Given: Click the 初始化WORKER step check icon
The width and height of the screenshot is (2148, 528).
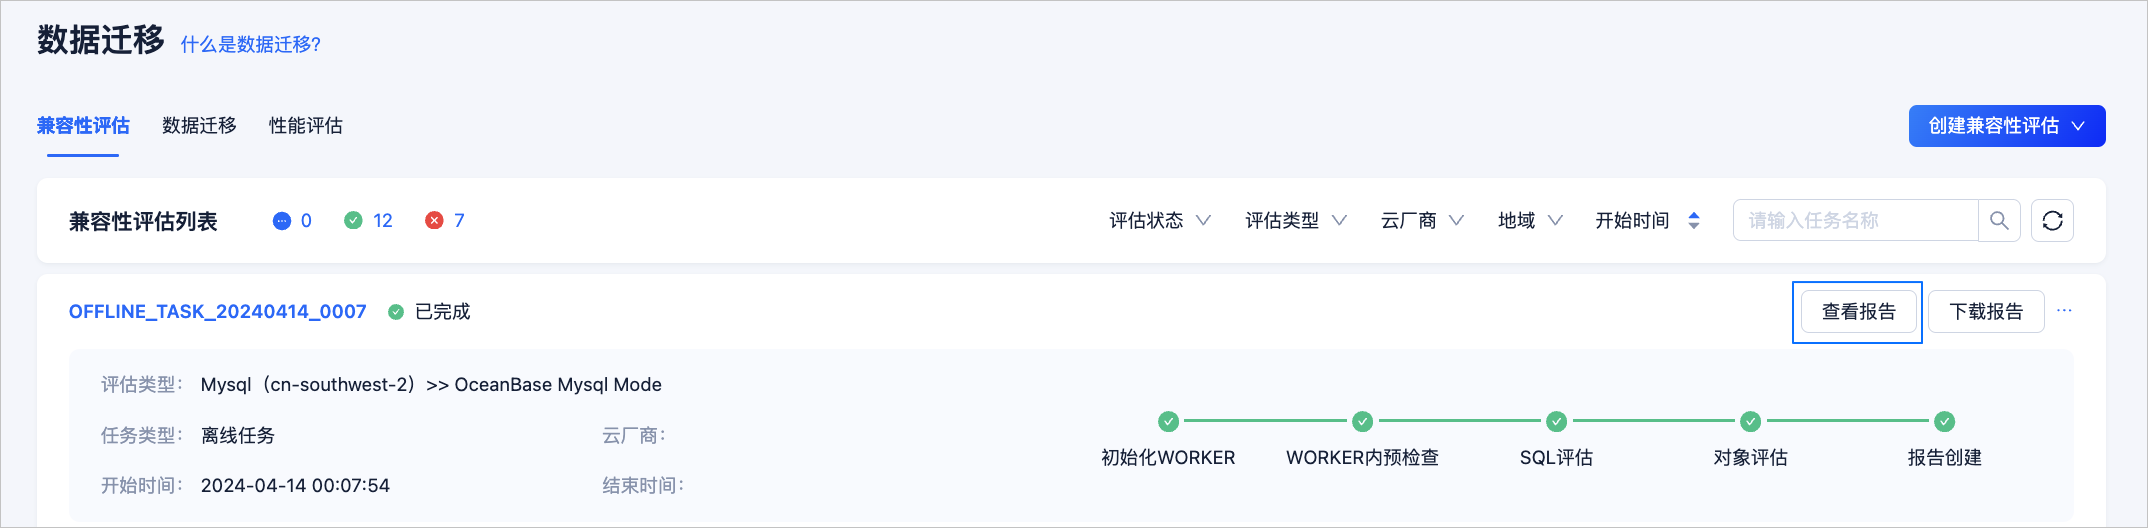Looking at the screenshot, I should pyautogui.click(x=1168, y=421).
